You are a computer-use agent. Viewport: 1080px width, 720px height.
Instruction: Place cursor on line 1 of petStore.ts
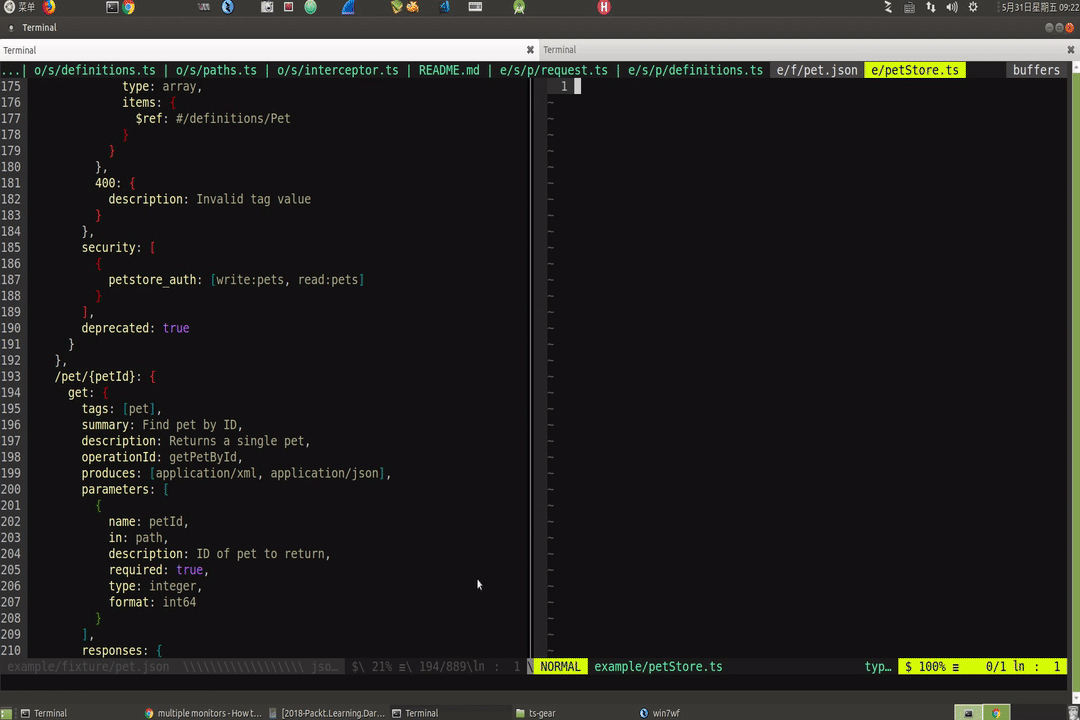(x=577, y=86)
